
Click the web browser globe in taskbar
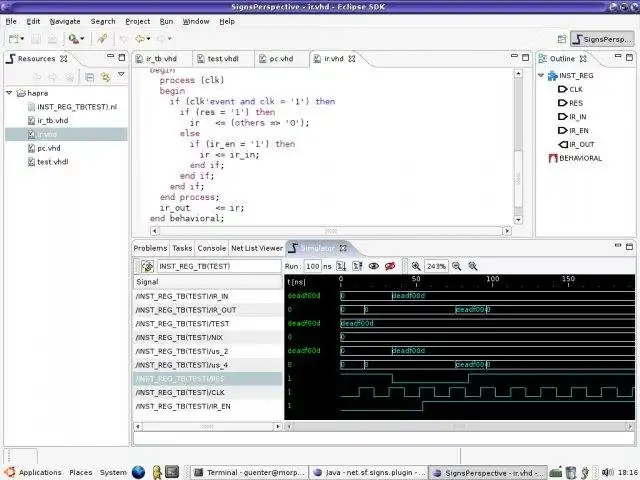point(138,472)
